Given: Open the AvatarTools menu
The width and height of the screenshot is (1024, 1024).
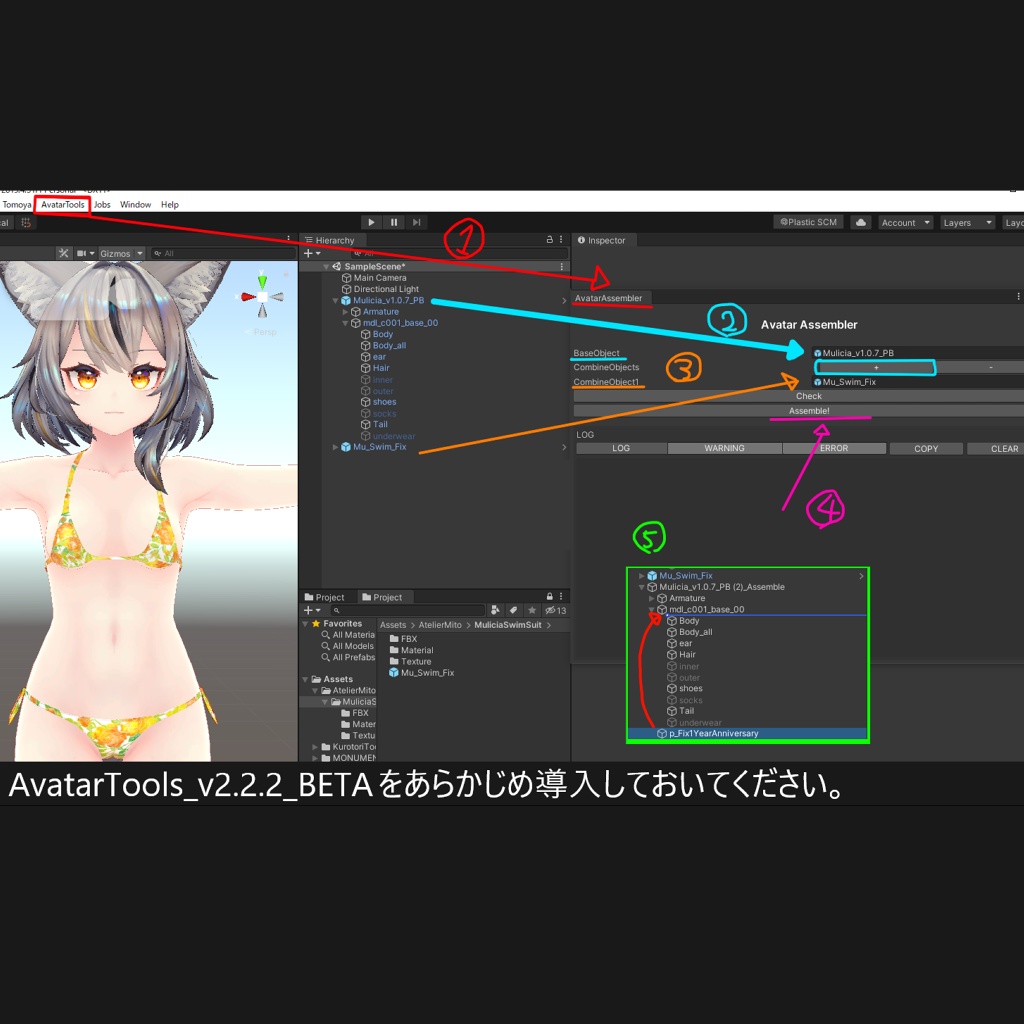Looking at the screenshot, I should coord(63,204).
